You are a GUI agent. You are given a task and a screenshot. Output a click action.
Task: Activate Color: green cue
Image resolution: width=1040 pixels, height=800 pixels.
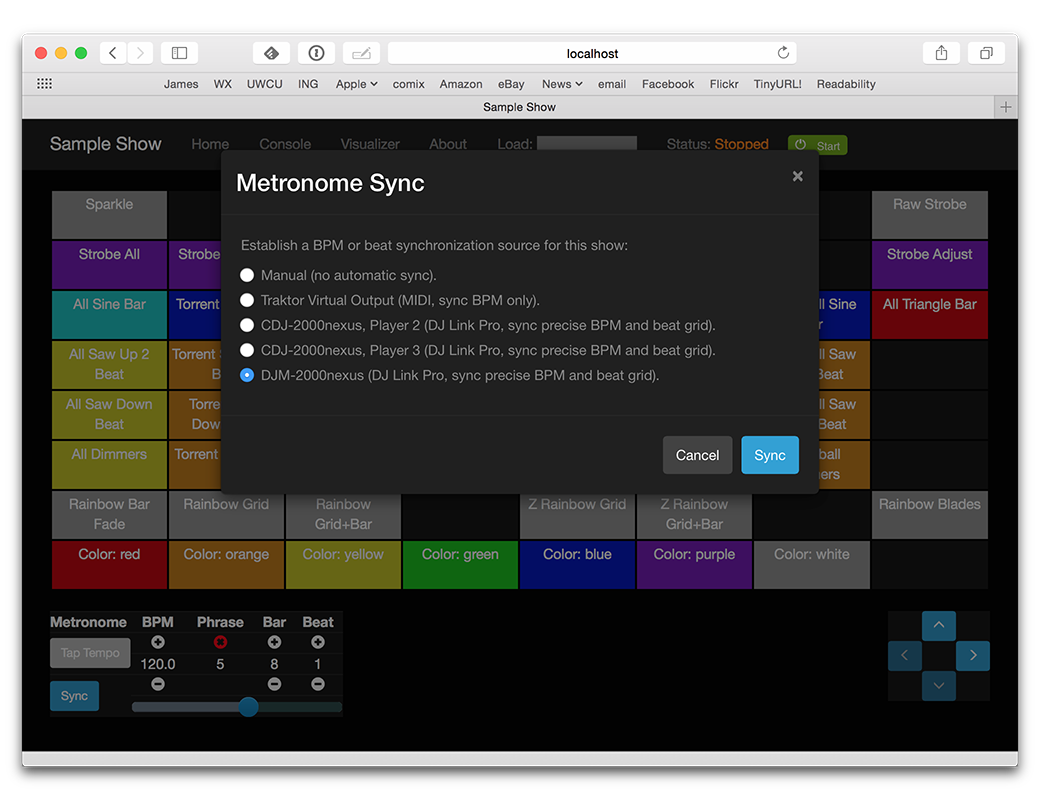(x=460, y=565)
